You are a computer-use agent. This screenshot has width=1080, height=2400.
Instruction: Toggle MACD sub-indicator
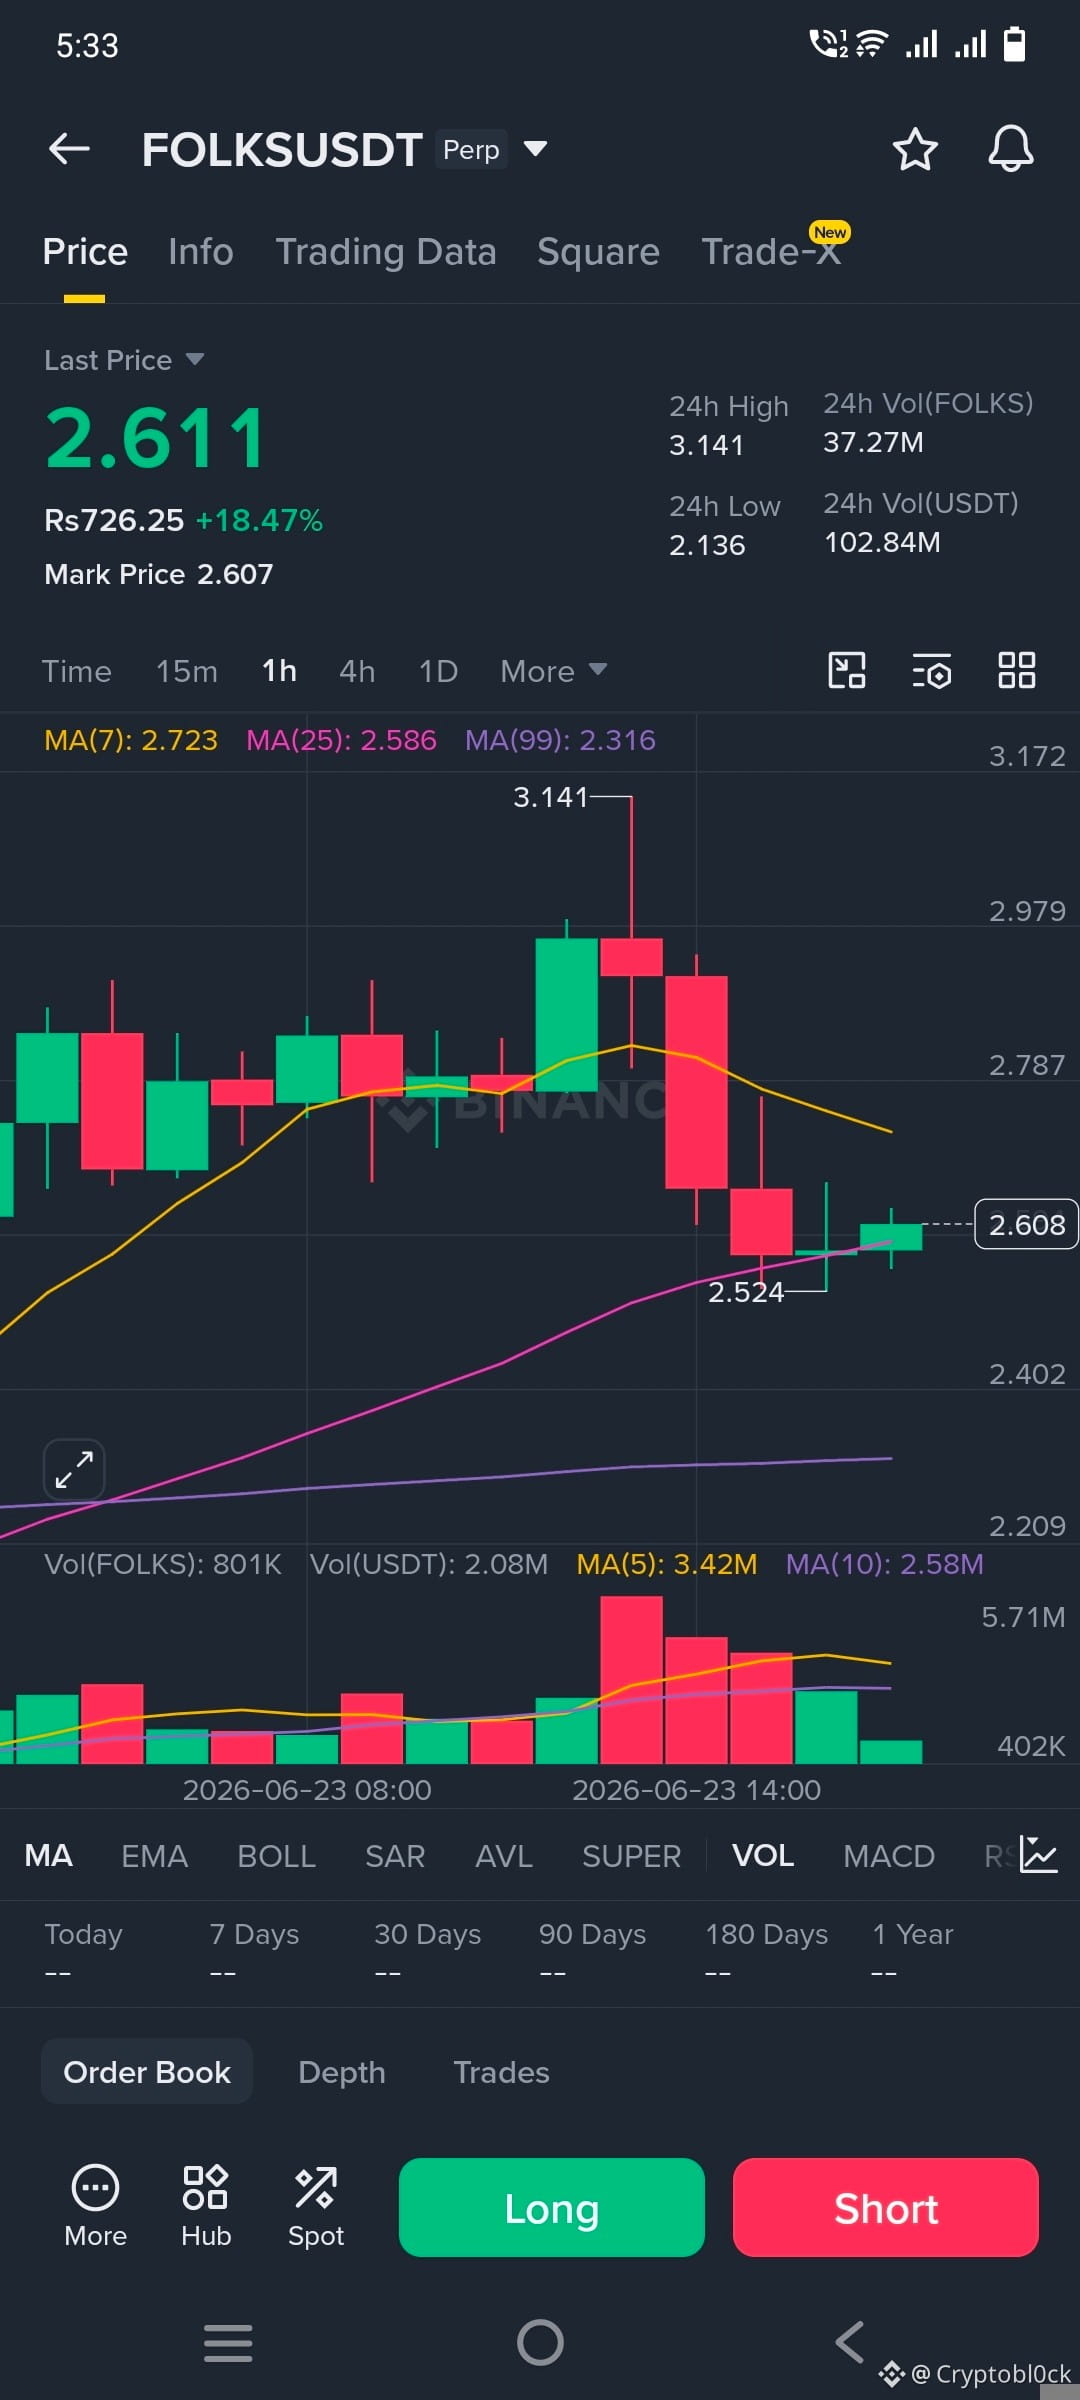pyautogui.click(x=889, y=1856)
